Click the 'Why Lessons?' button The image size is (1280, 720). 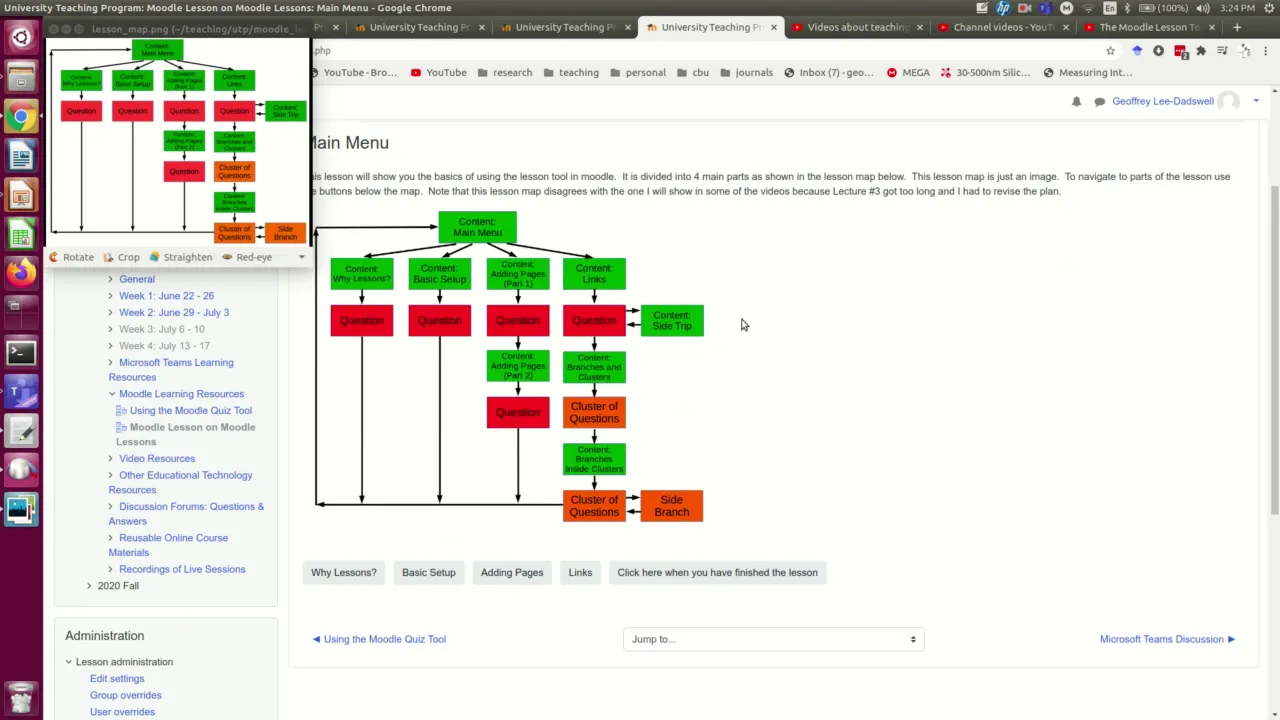coord(344,573)
